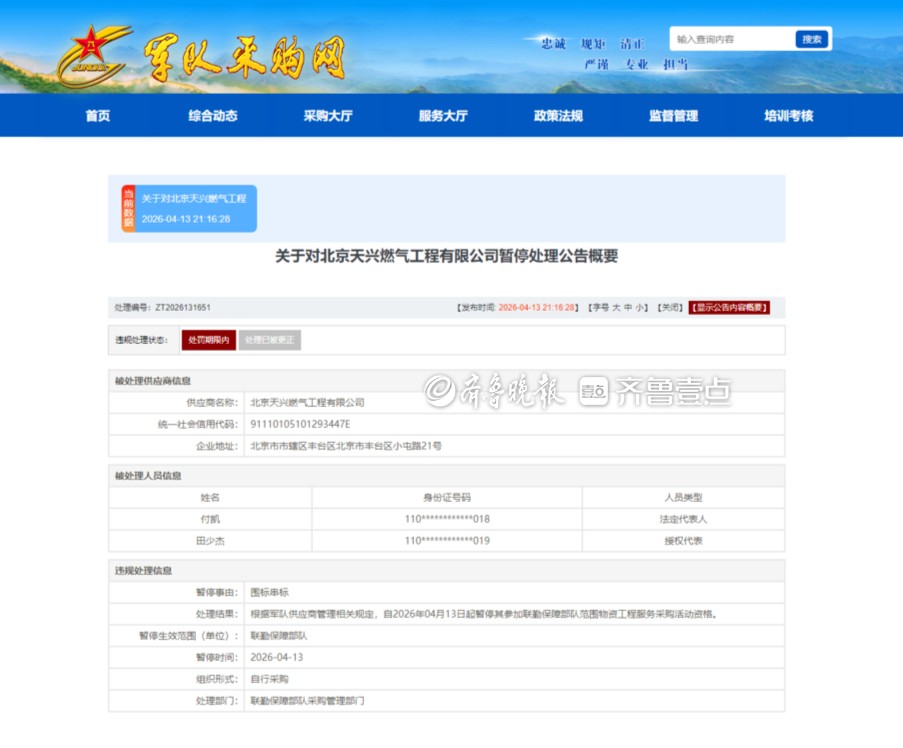Open the 采购大厅 navigation menu
Viewport: 903px width, 748px height.
click(328, 116)
